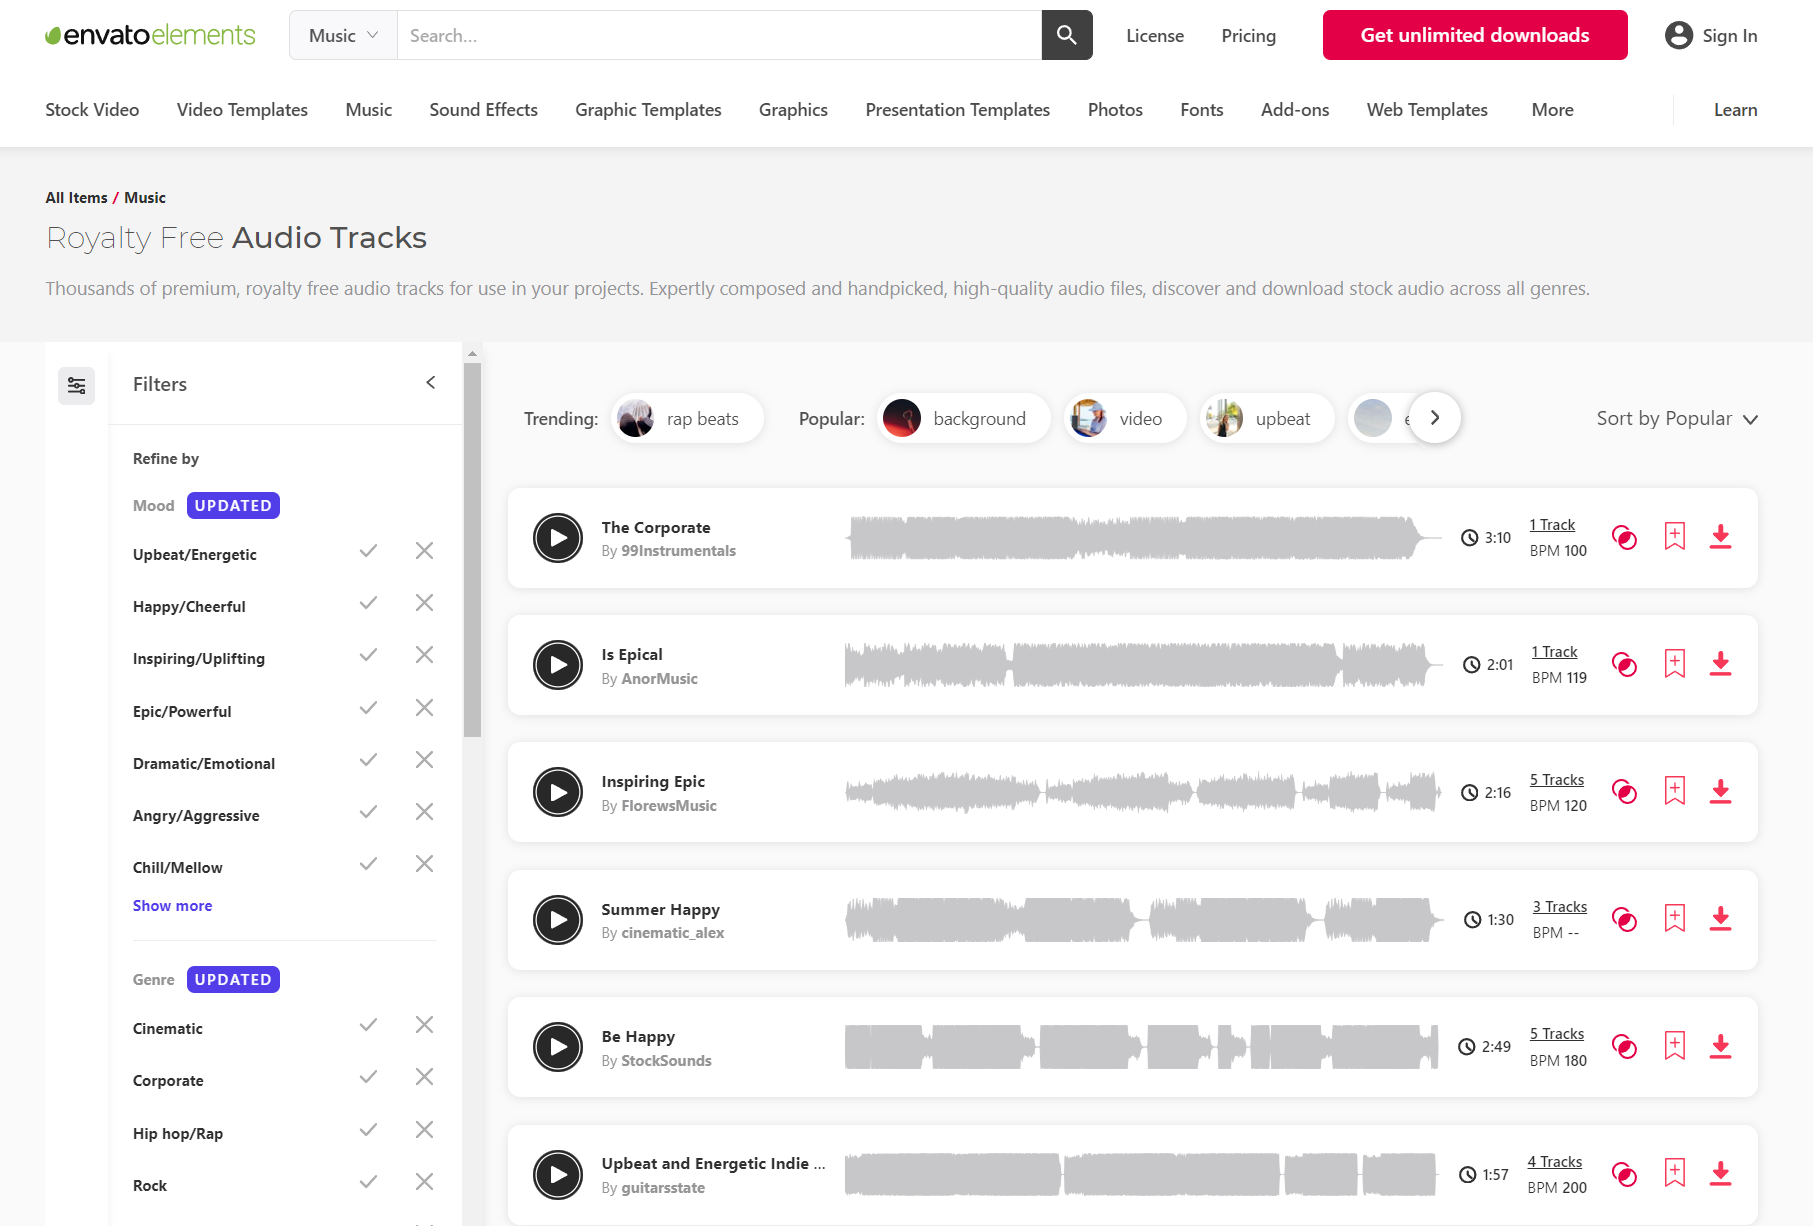Click the Envato Elements logo

click(150, 35)
